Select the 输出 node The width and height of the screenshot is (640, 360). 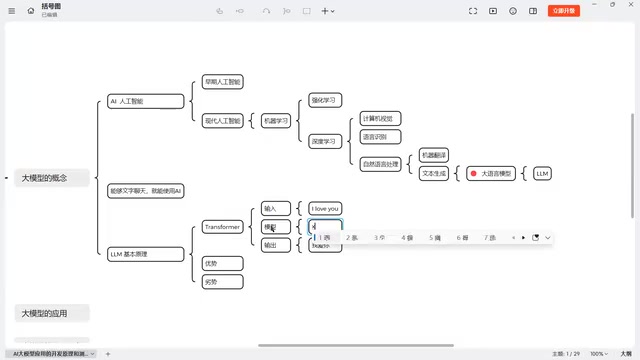pyautogui.click(x=276, y=245)
